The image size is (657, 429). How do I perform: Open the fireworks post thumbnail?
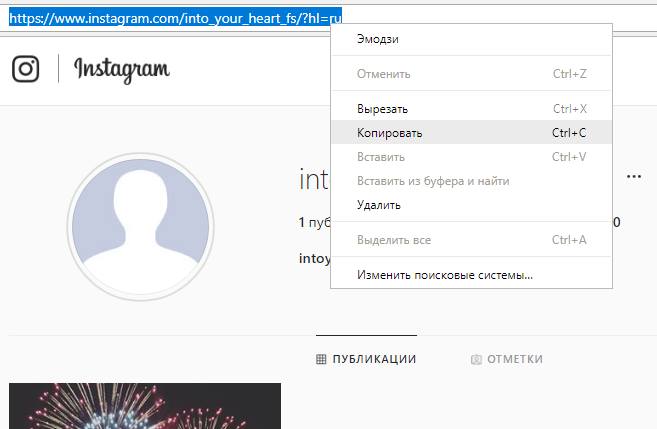click(145, 406)
